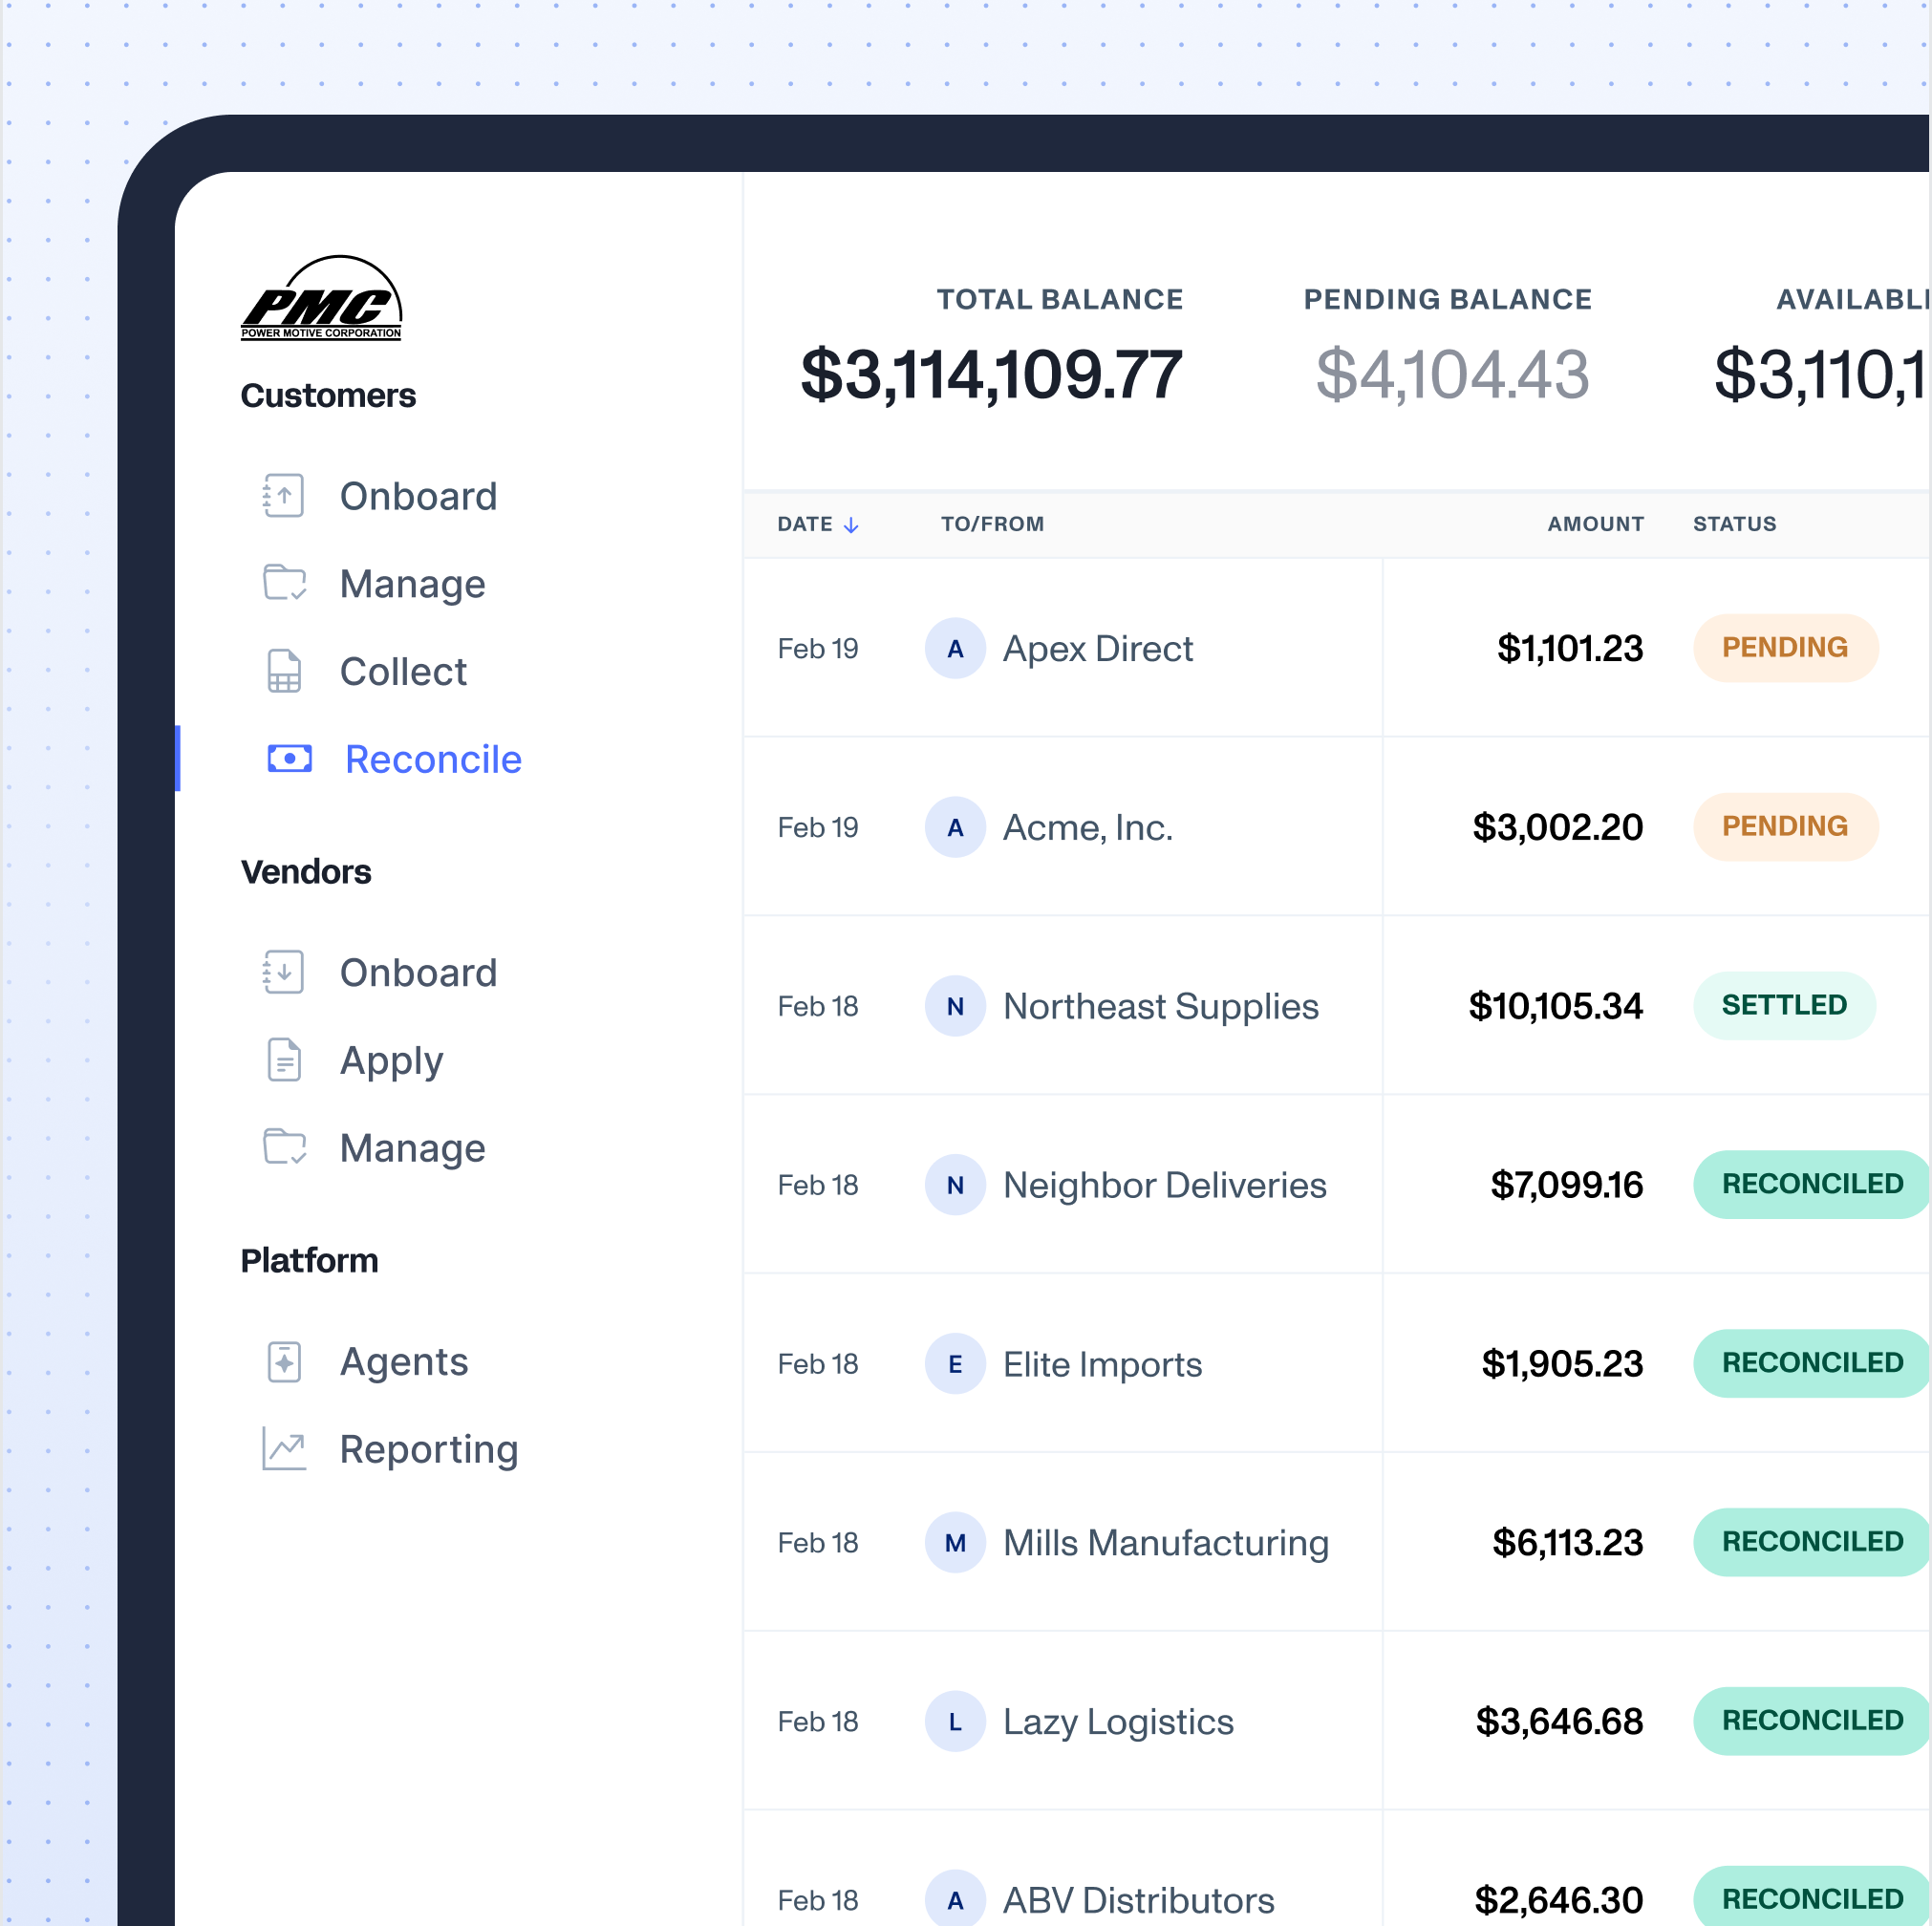Click RECONCILED badge for Elite Imports
This screenshot has height=1926, width=1932.
click(x=1812, y=1364)
